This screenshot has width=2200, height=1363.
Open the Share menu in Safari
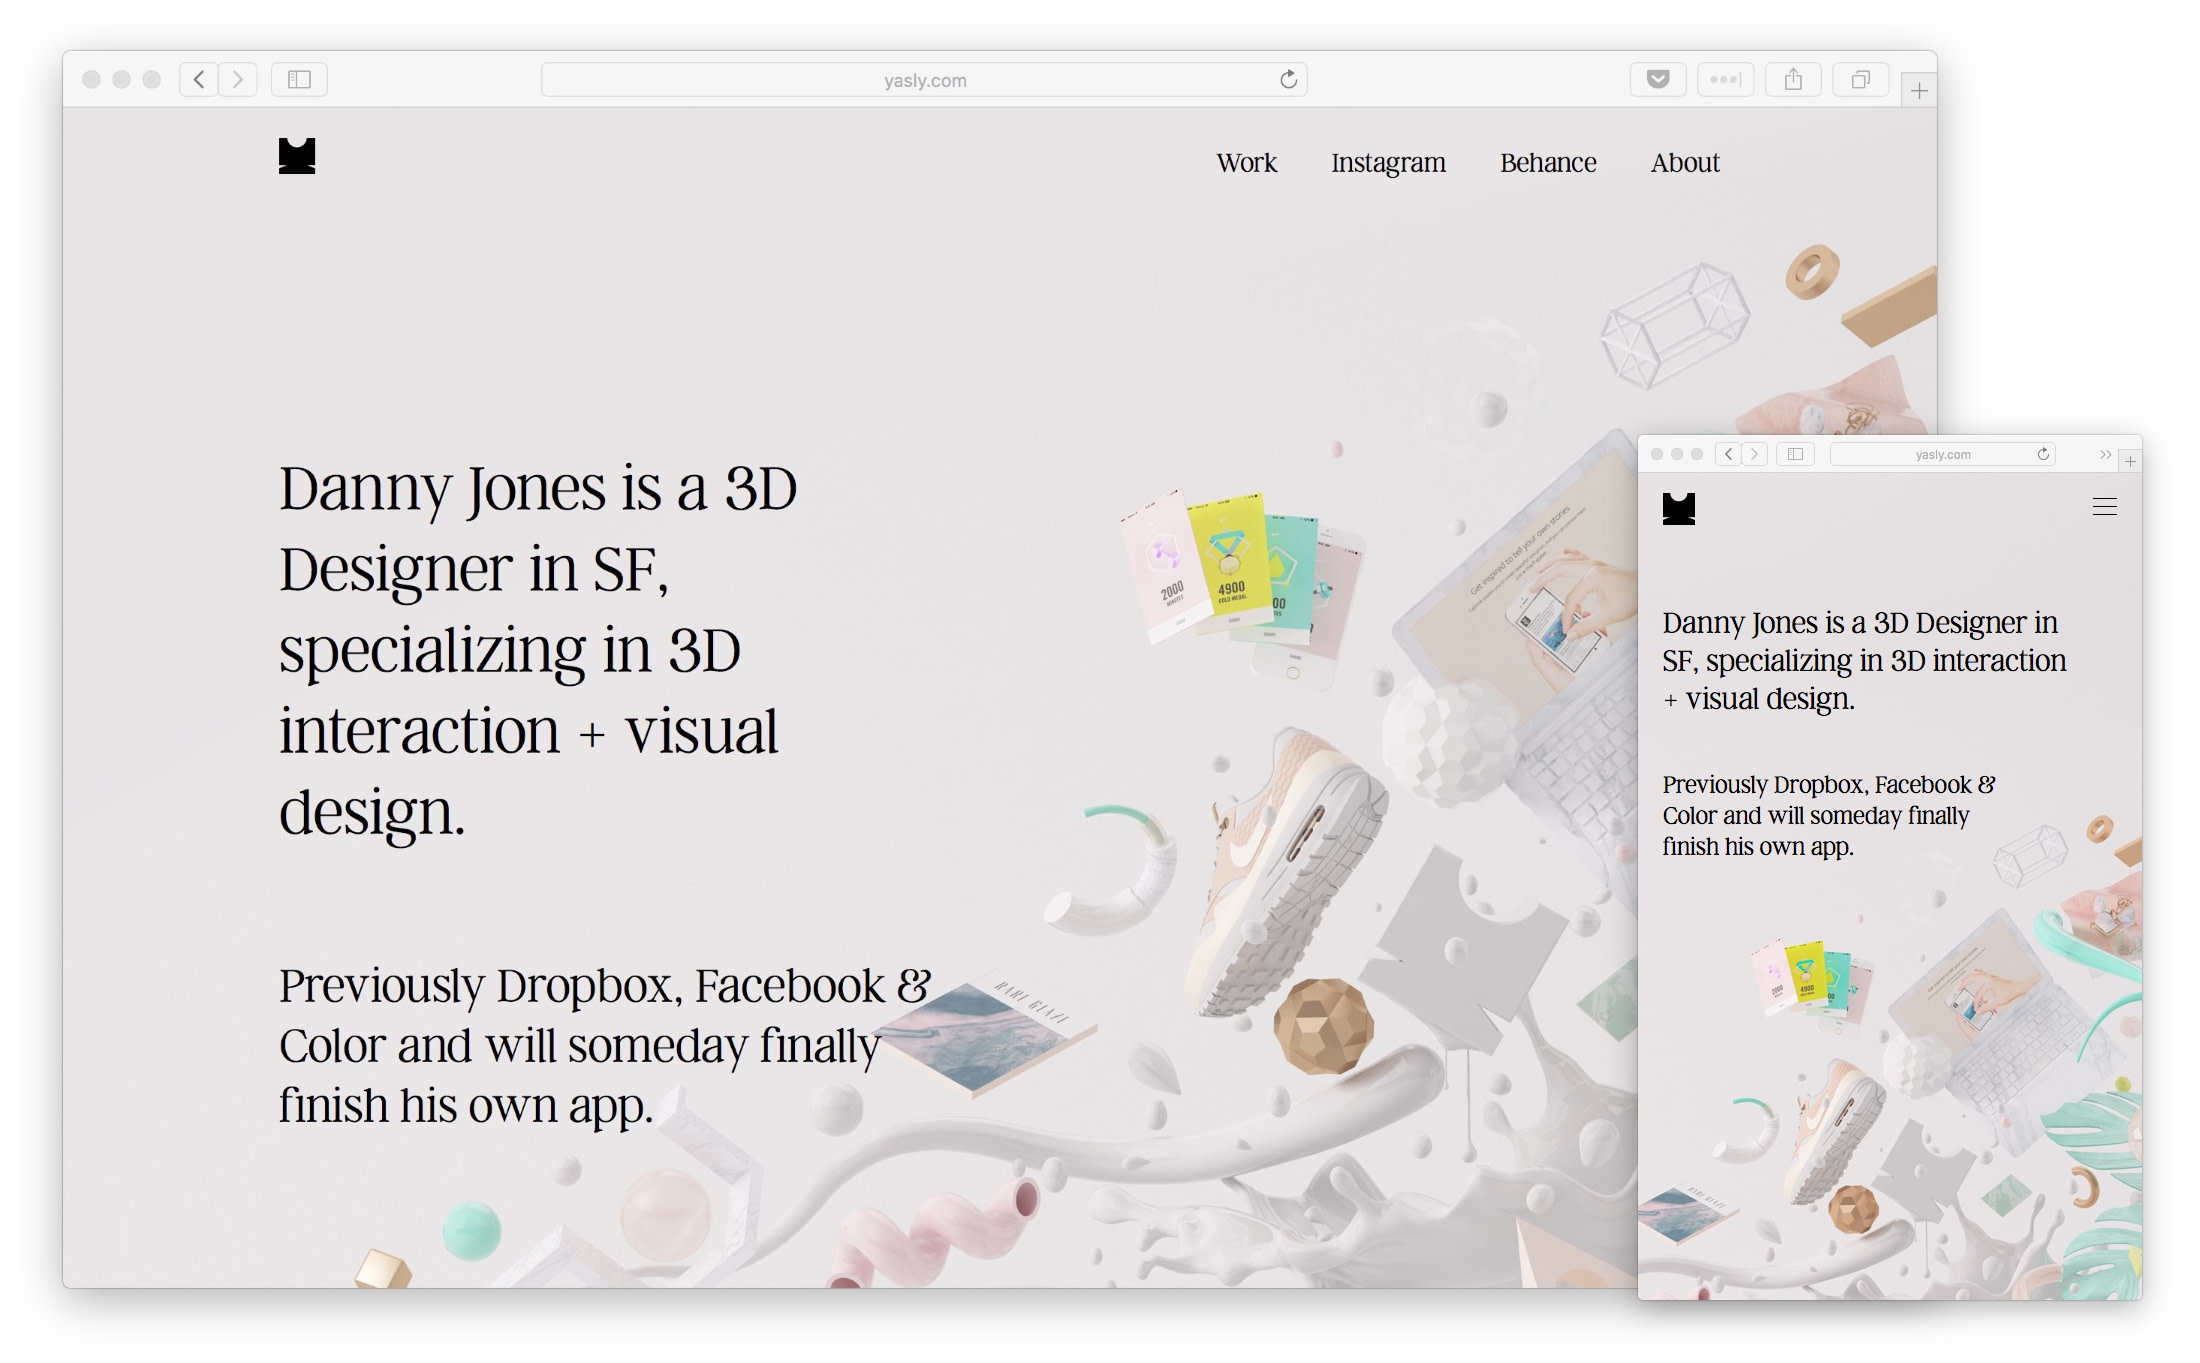(1794, 79)
